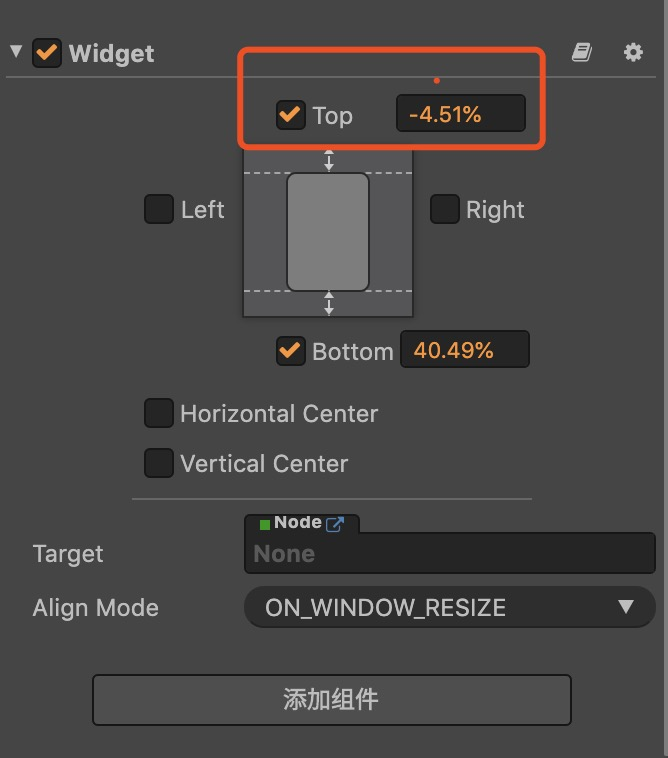
Task: Click the Top offset field showing -4.51%
Action: (x=460, y=114)
